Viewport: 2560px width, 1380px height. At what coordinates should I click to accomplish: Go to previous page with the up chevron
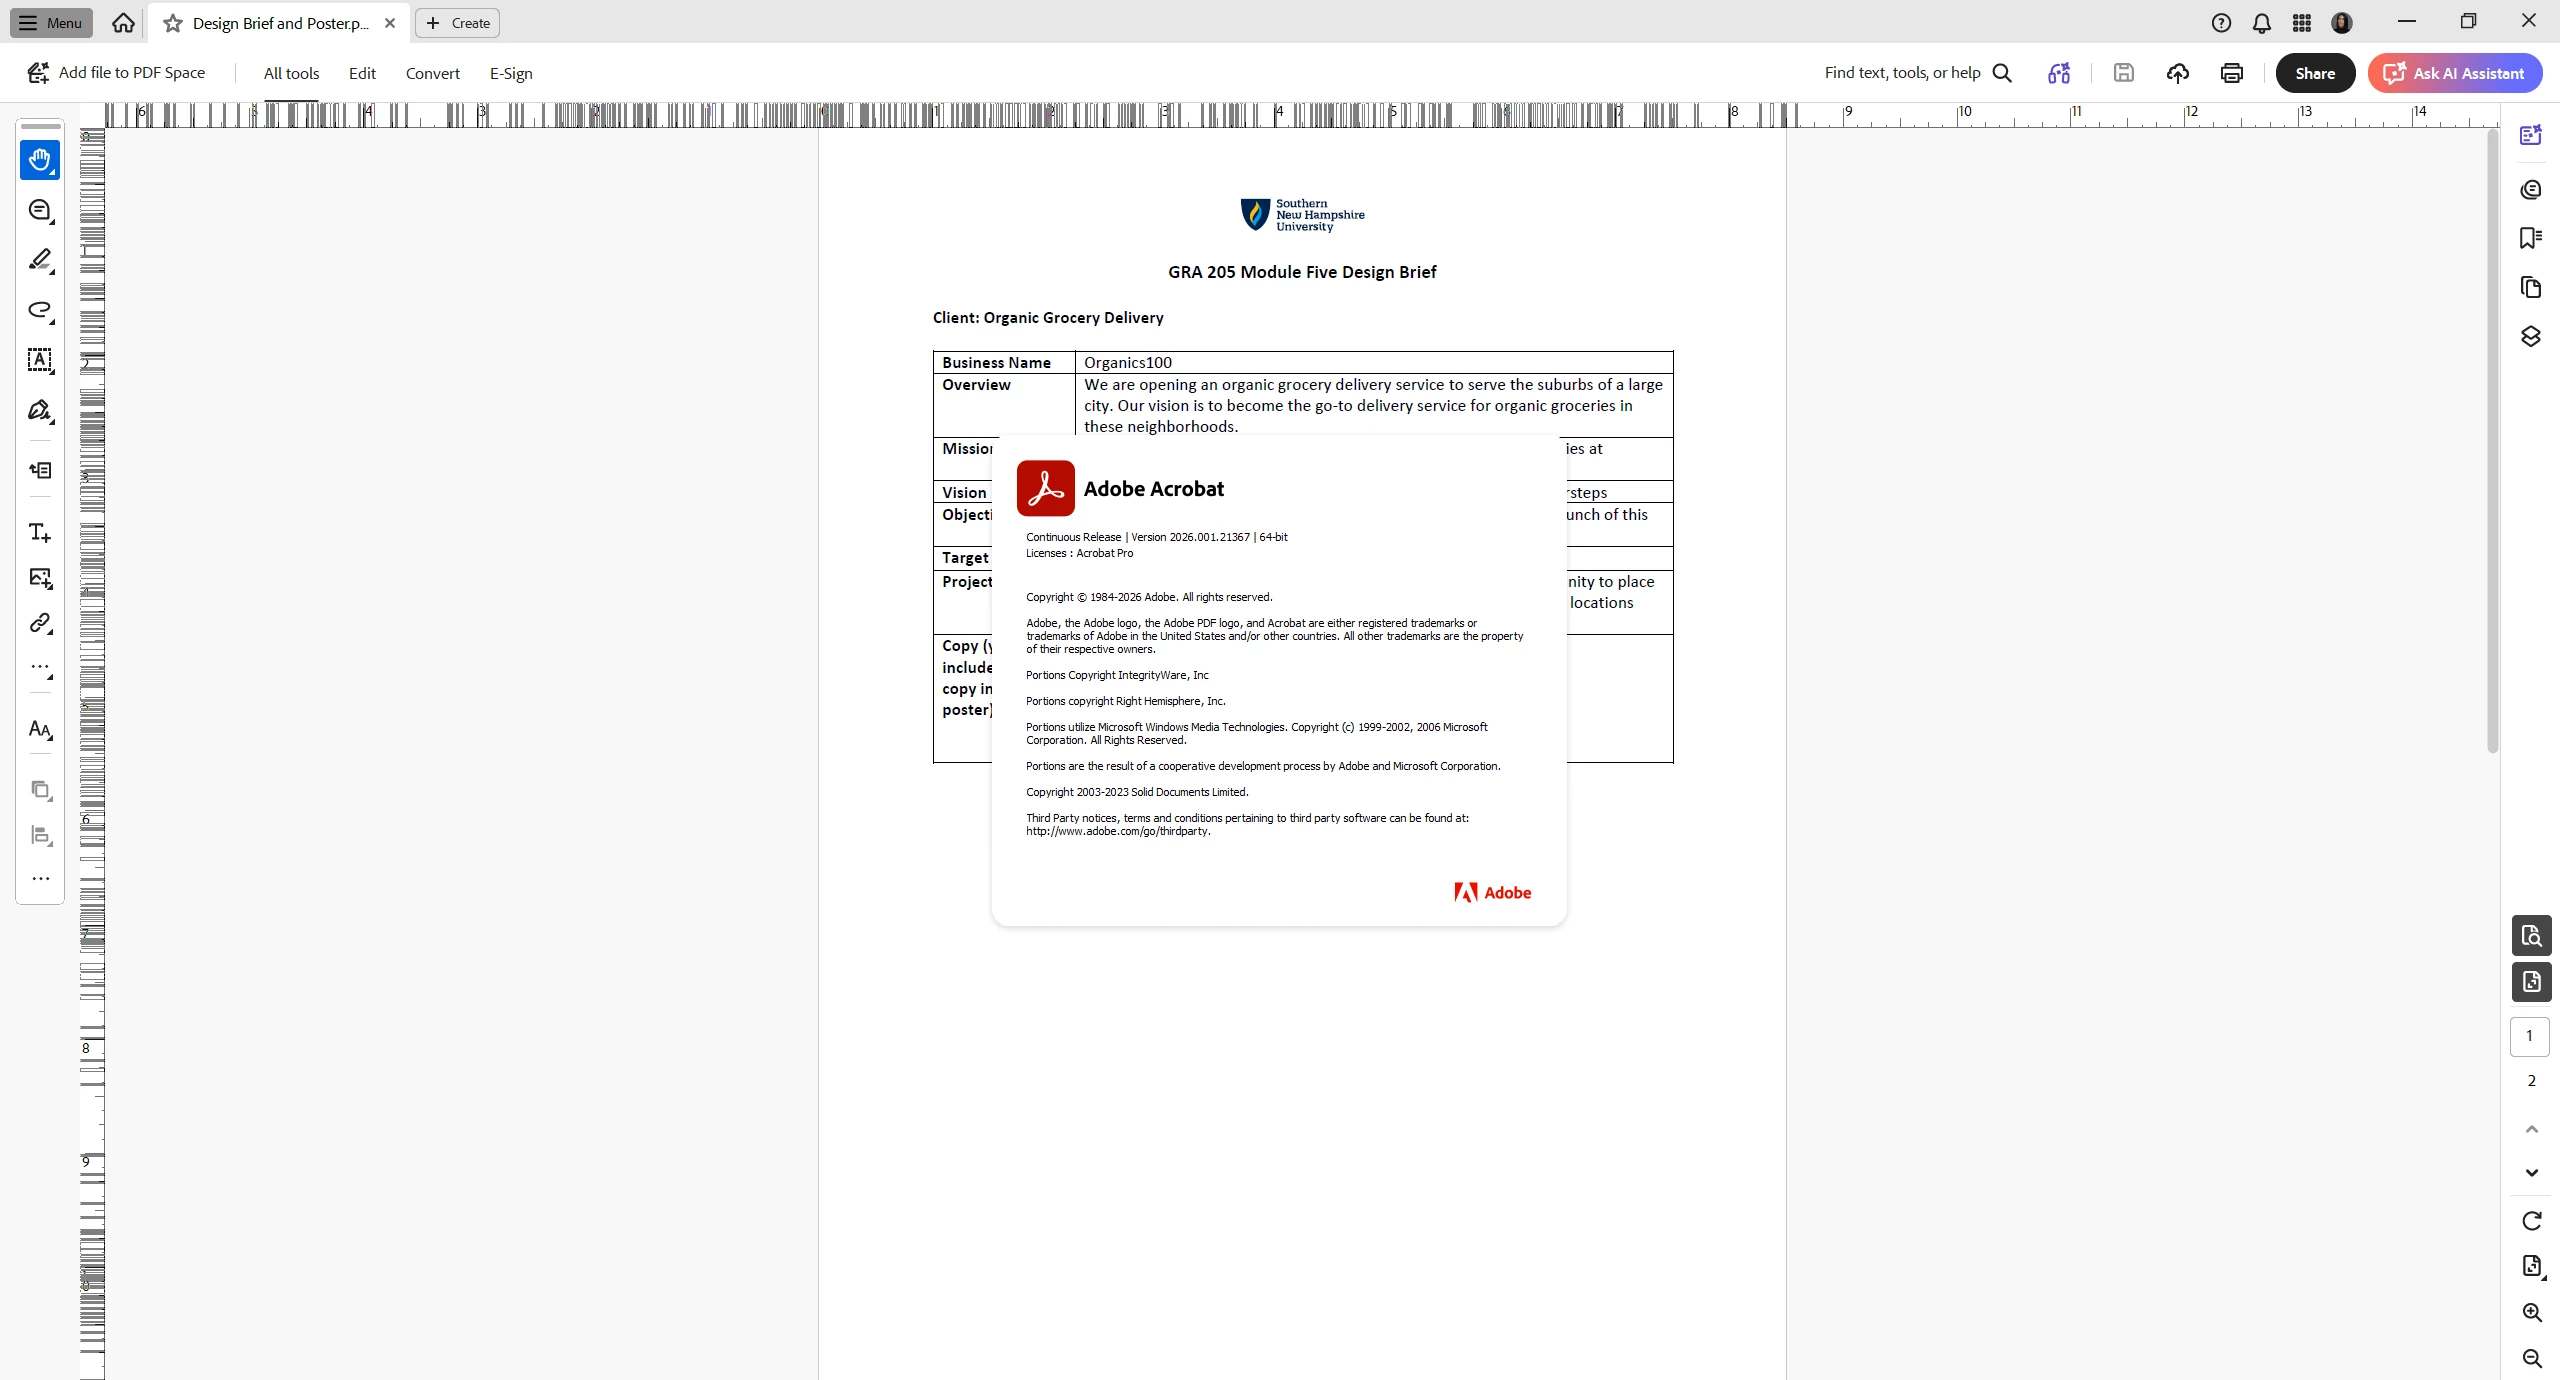coord(2531,1129)
